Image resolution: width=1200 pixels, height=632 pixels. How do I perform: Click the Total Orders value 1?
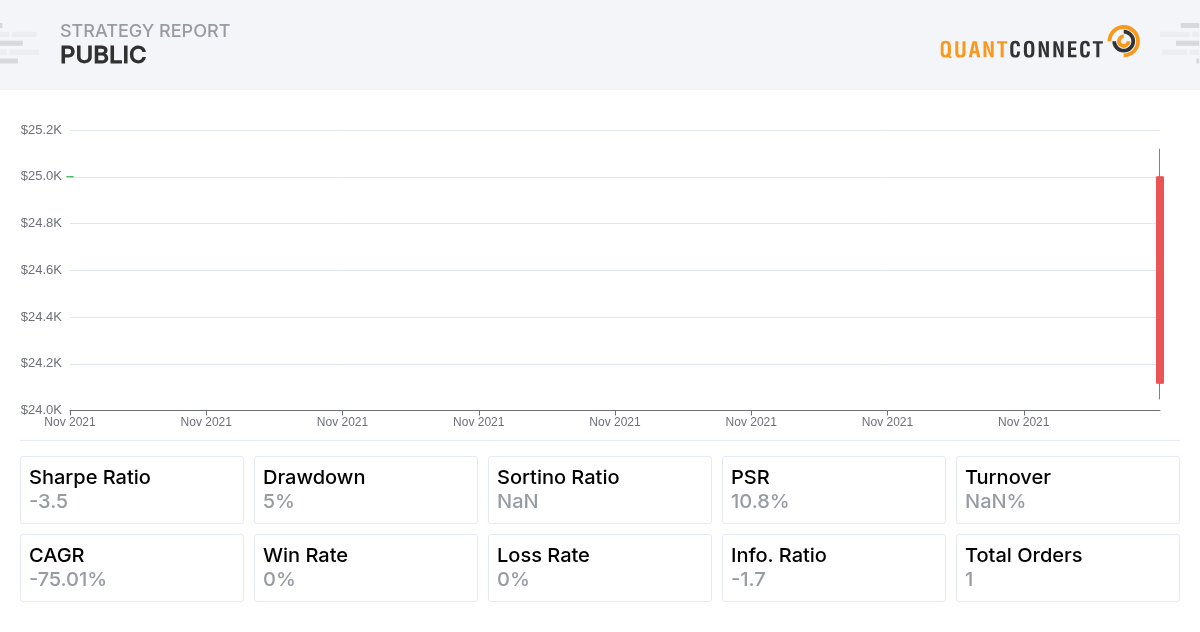[x=969, y=580]
